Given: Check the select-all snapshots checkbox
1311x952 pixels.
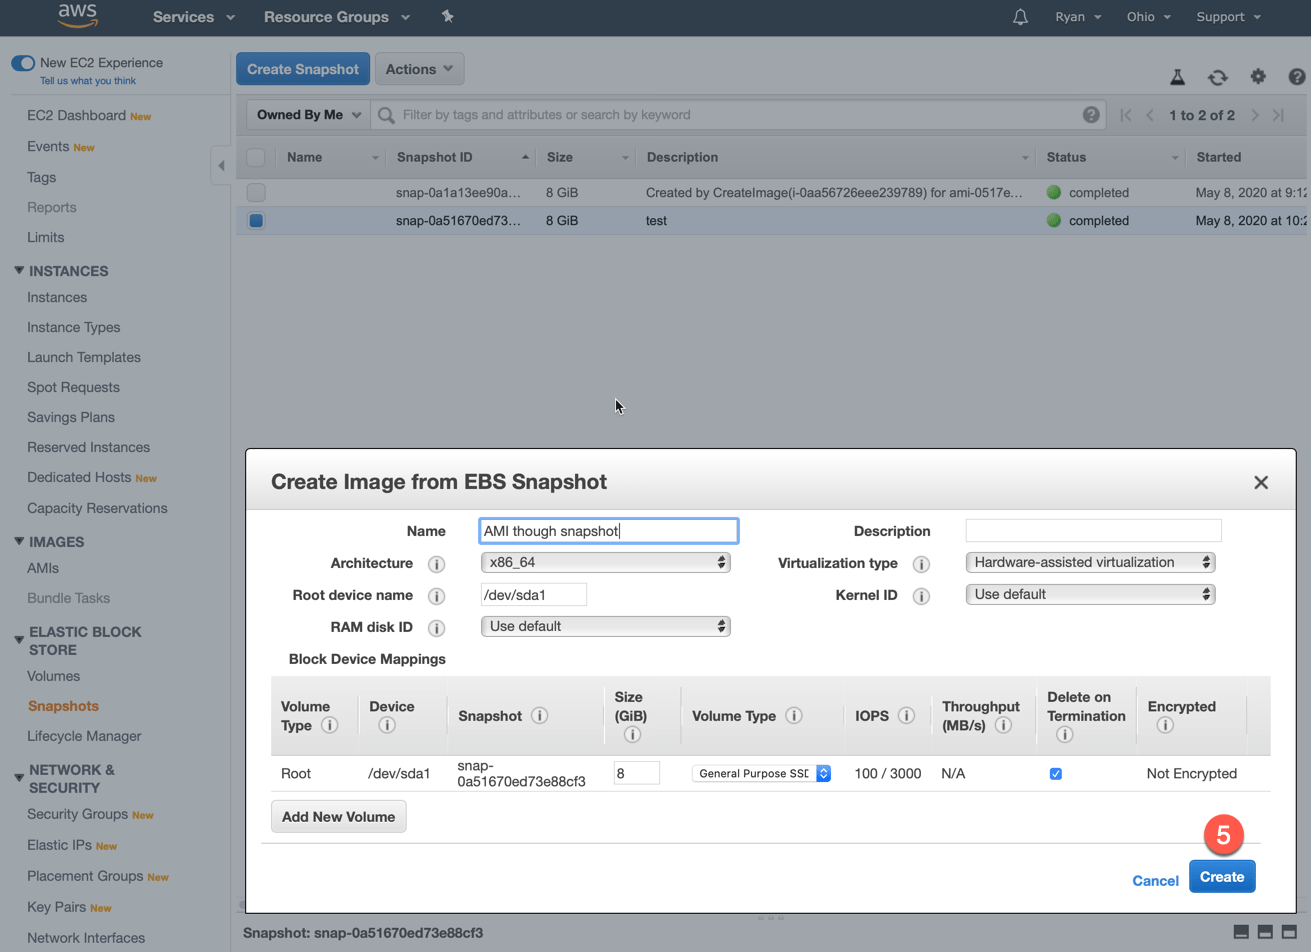Looking at the screenshot, I should [x=256, y=157].
